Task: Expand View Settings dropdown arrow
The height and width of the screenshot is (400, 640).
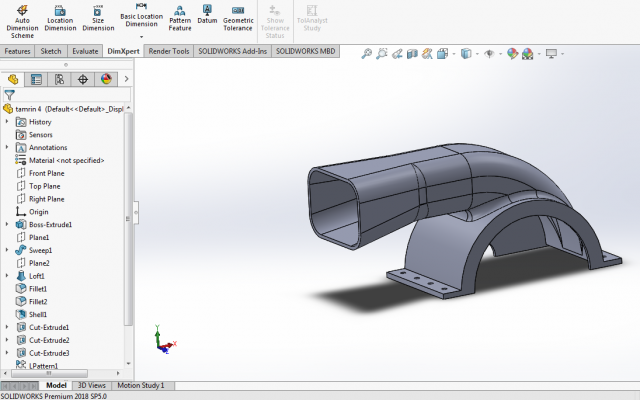Action: [562, 54]
